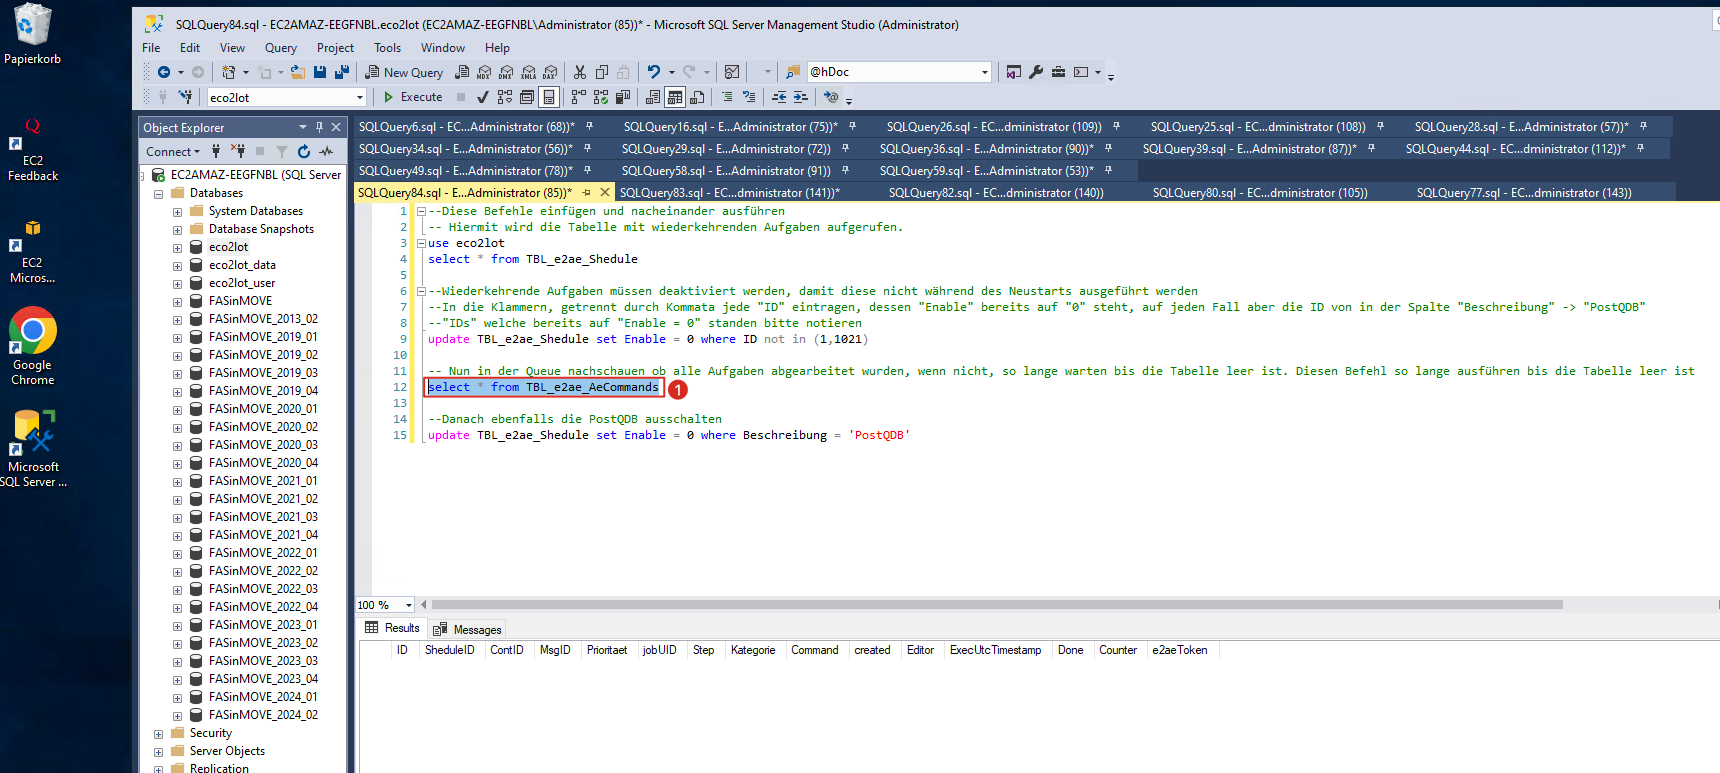
Task: Toggle Include Client Statistics
Action: coord(623,97)
